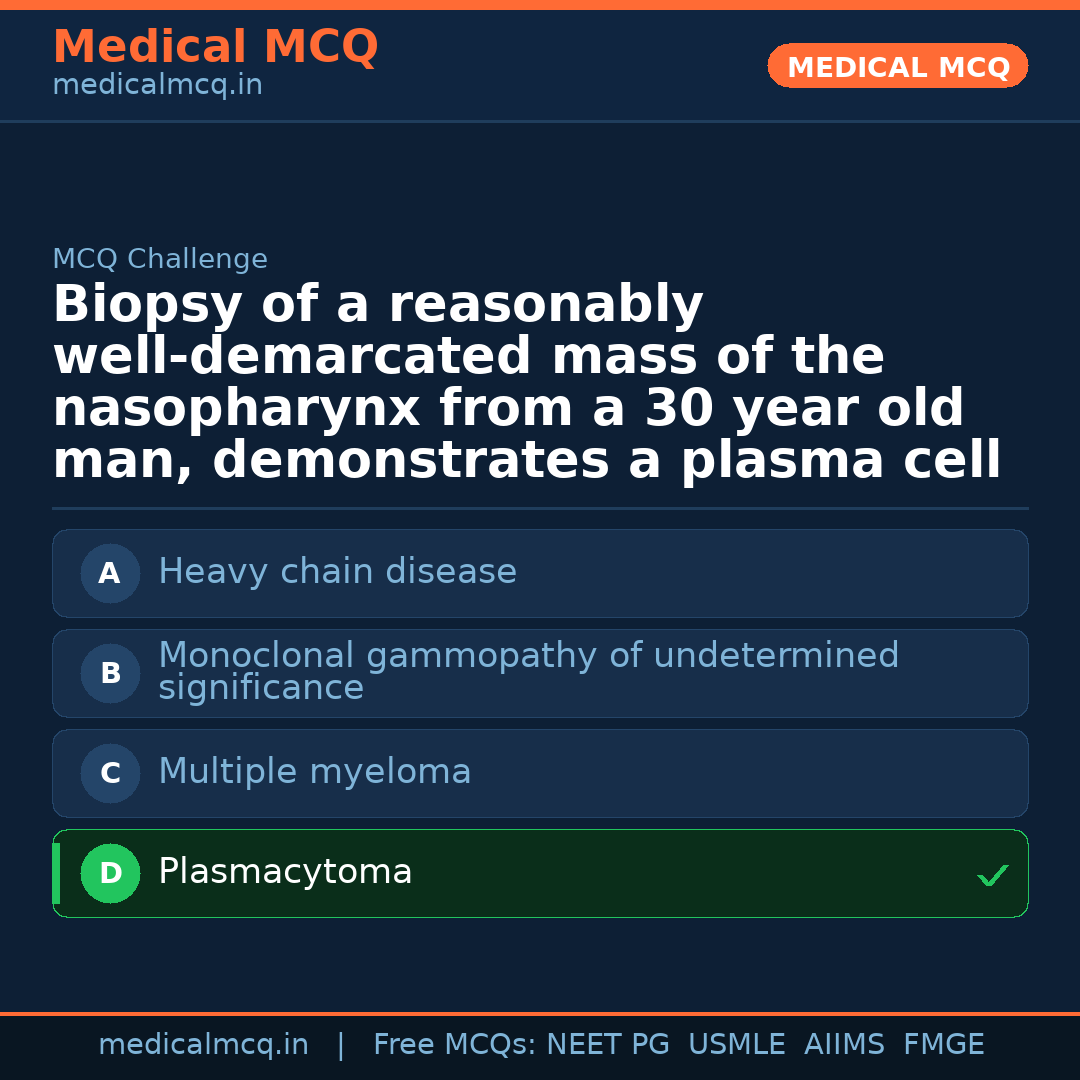Open medicalmcq.in link in the footer
Image resolution: width=1080 pixels, height=1080 pixels.
pyautogui.click(x=203, y=1045)
